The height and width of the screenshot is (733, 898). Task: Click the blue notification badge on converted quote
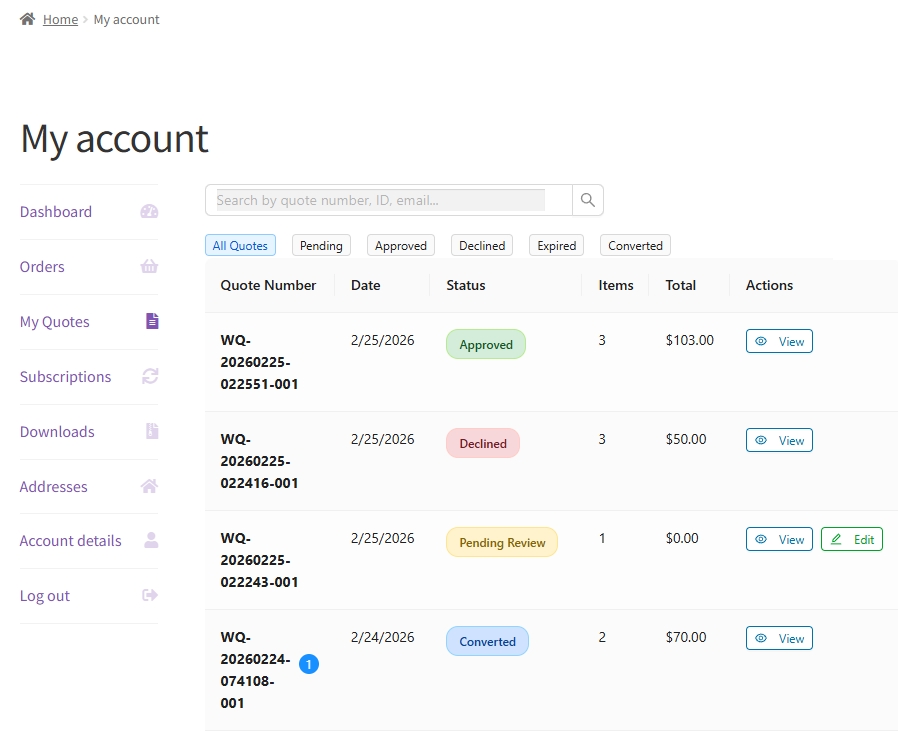(x=309, y=663)
